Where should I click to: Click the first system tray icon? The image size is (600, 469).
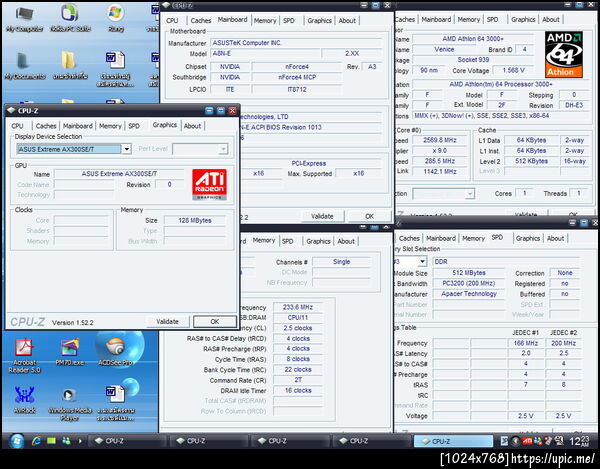click(505, 441)
